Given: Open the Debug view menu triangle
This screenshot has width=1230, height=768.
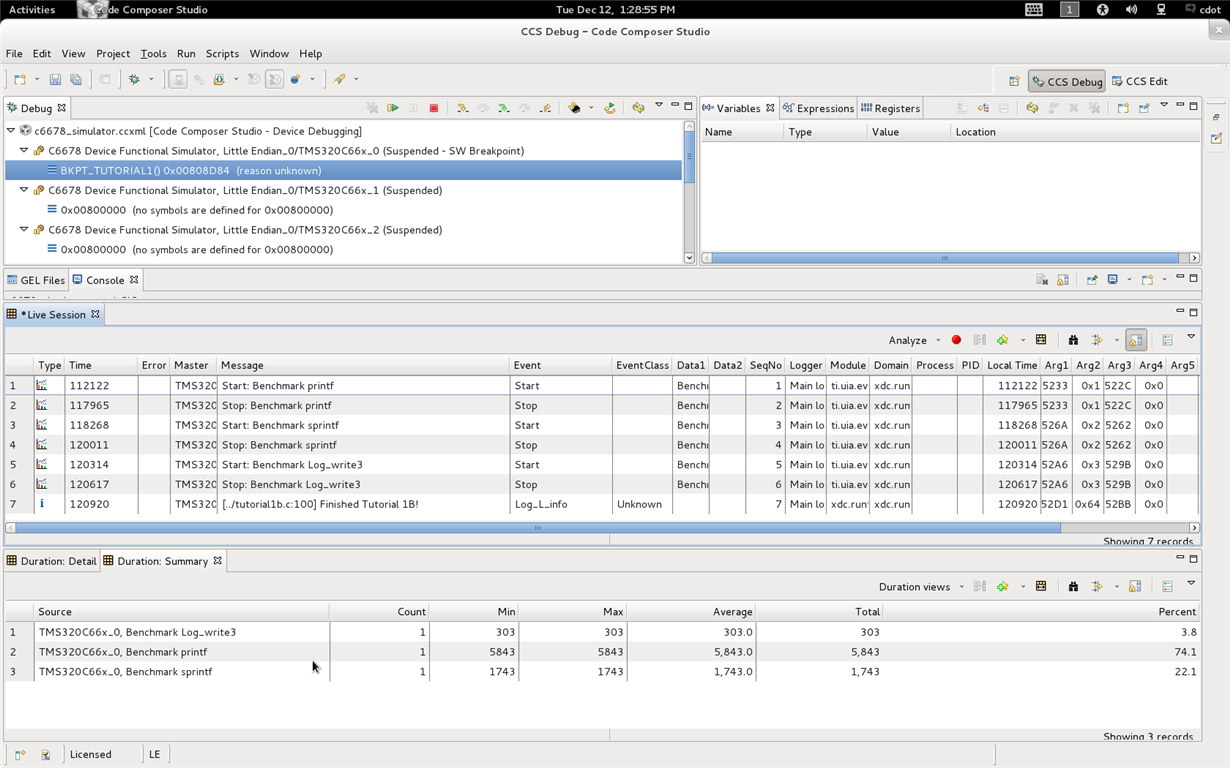Looking at the screenshot, I should click(x=658, y=105).
